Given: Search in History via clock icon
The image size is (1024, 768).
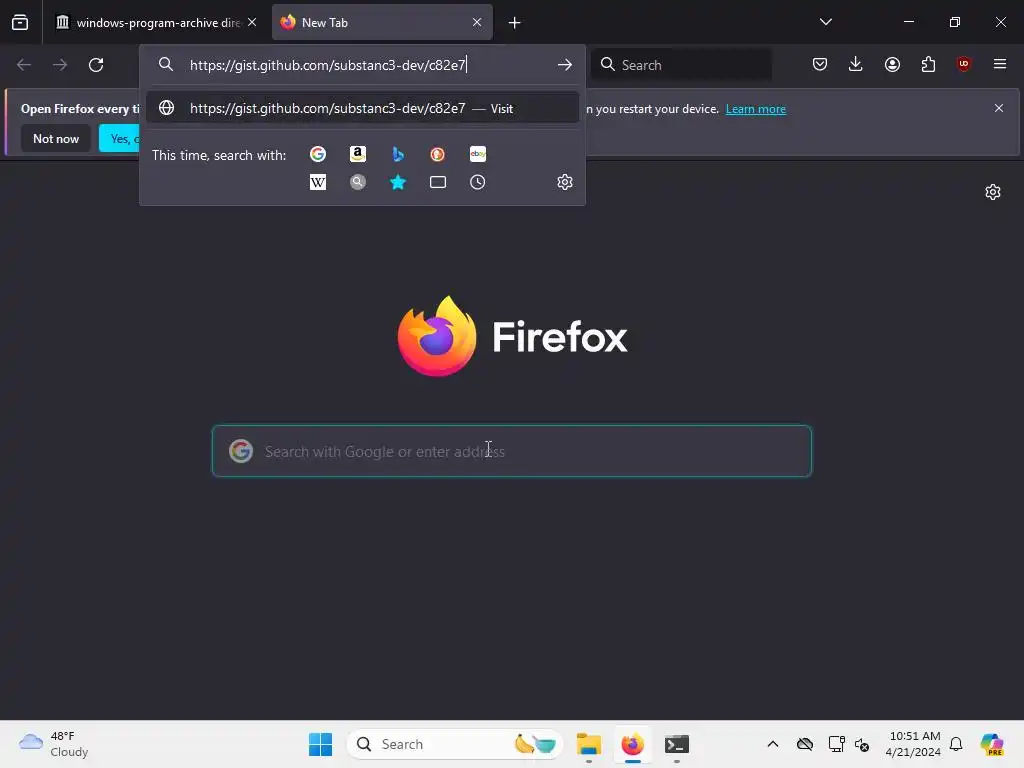Looking at the screenshot, I should [x=478, y=182].
